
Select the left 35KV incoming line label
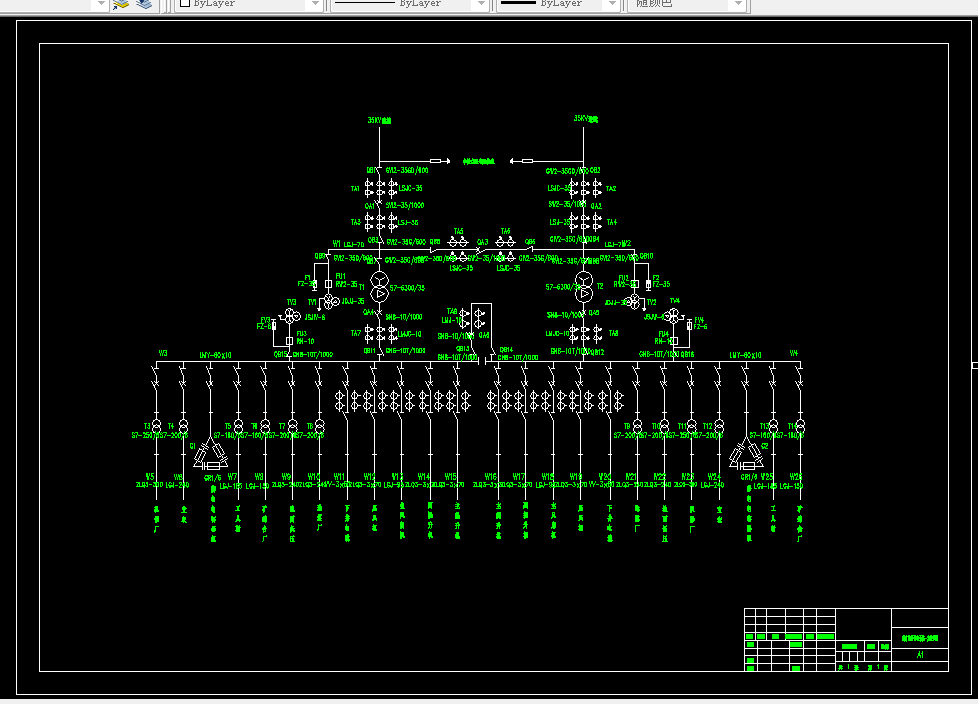pos(379,120)
